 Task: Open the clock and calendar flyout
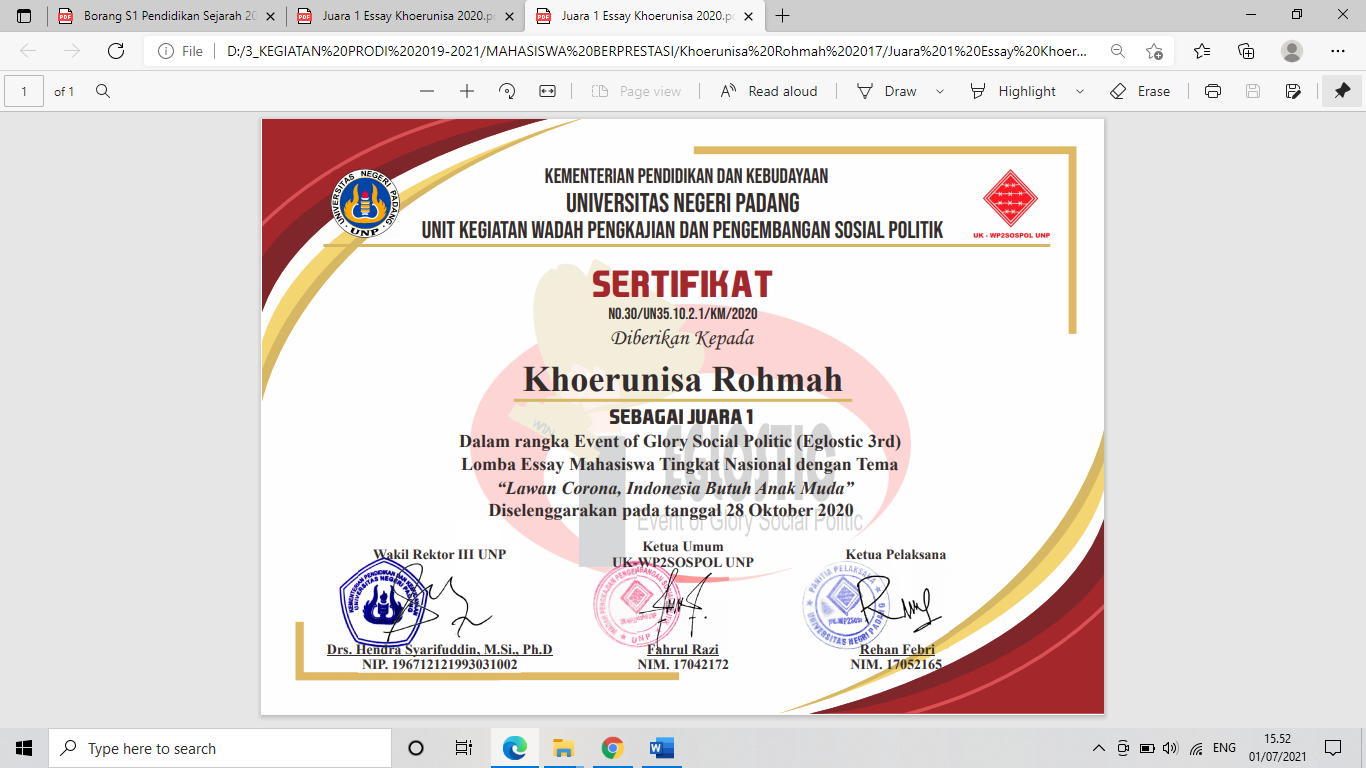1277,748
